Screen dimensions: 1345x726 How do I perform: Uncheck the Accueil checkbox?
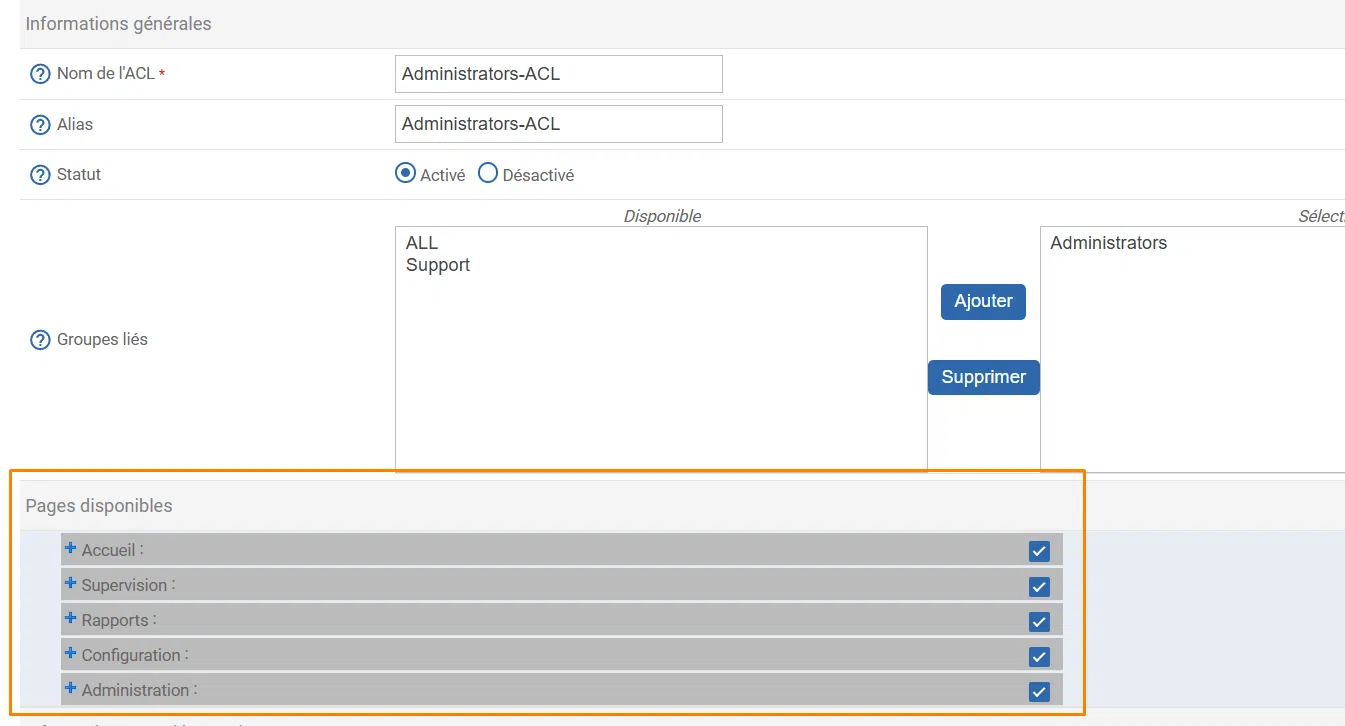click(x=1039, y=550)
